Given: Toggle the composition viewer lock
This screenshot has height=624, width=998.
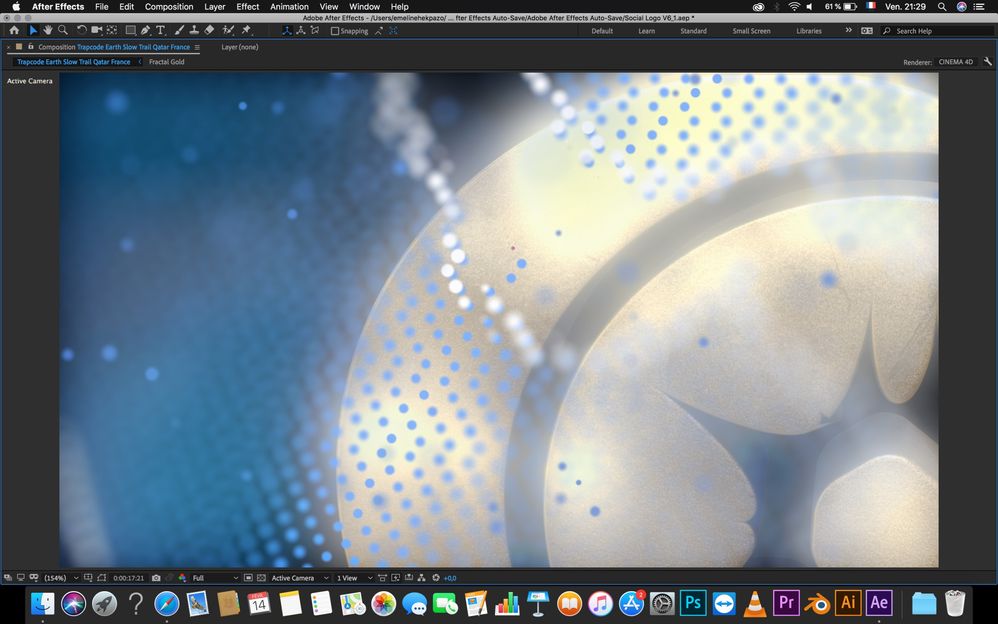Looking at the screenshot, I should pyautogui.click(x=31, y=46).
